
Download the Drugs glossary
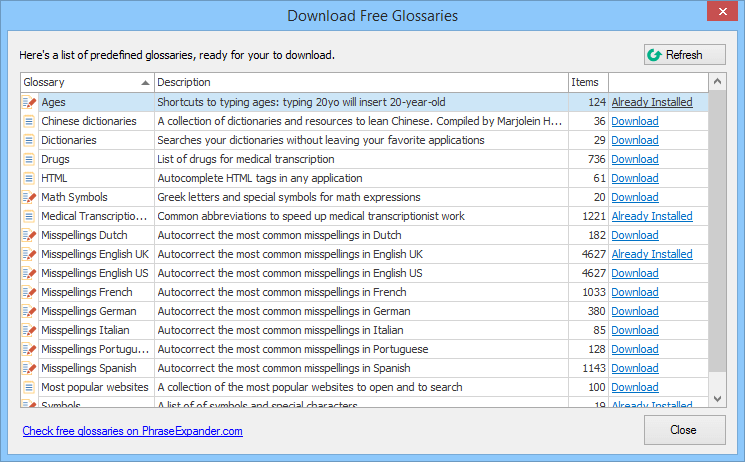coord(635,159)
